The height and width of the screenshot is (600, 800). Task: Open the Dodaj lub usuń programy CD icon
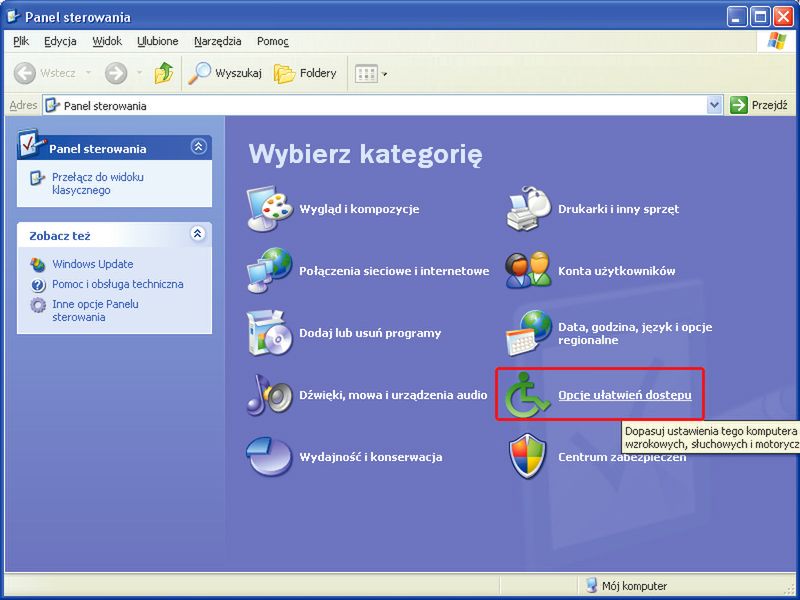(x=270, y=333)
